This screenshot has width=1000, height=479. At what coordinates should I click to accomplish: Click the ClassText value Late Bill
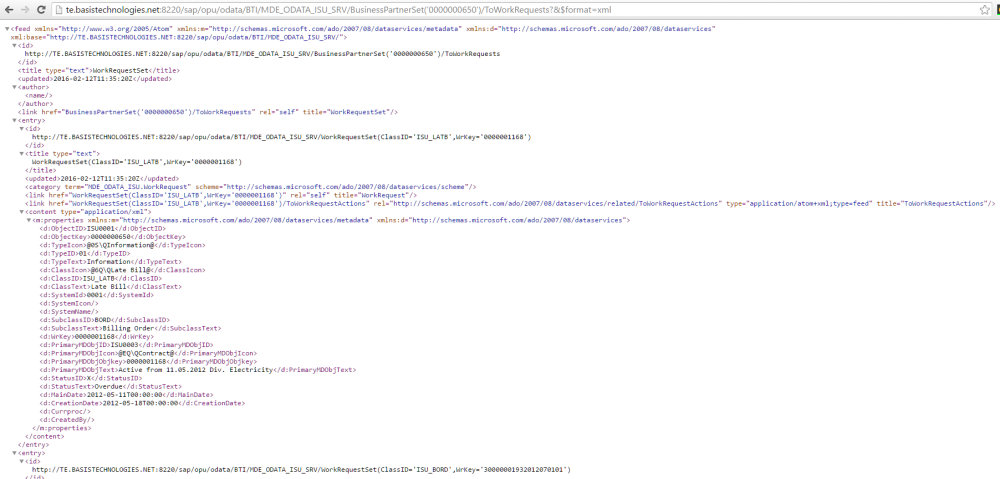tap(107, 286)
